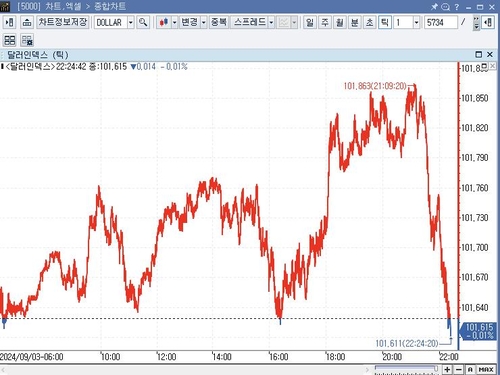
Task: Click the 101.790 price axis label
Action: (474, 158)
